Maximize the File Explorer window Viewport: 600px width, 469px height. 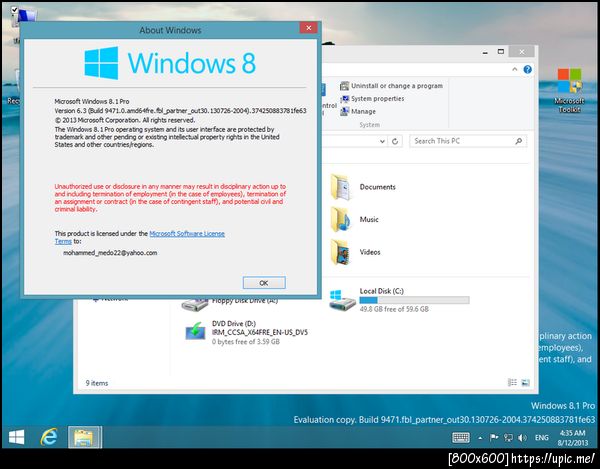coord(501,51)
